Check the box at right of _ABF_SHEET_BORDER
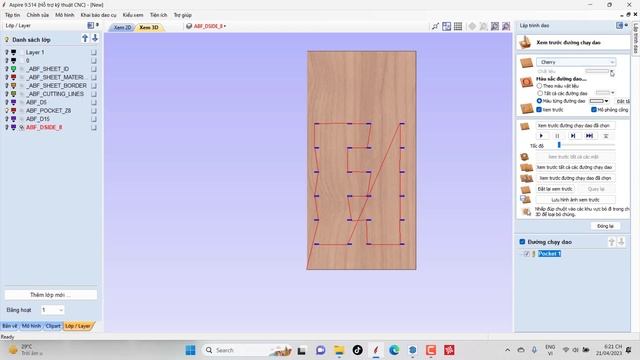 tap(94, 86)
